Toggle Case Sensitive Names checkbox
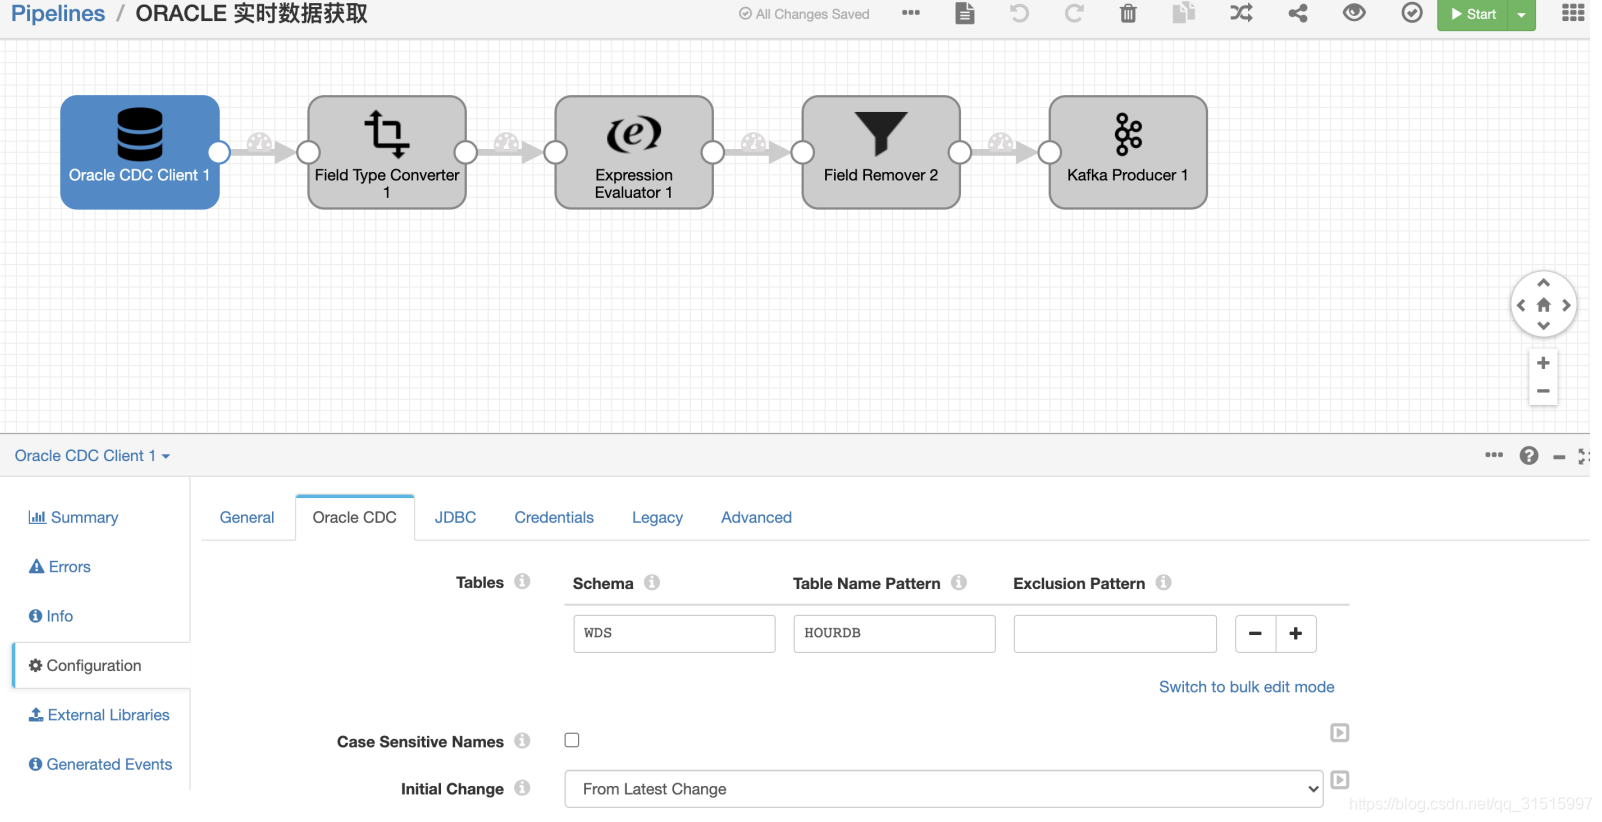Image resolution: width=1602 pixels, height=822 pixels. [572, 740]
